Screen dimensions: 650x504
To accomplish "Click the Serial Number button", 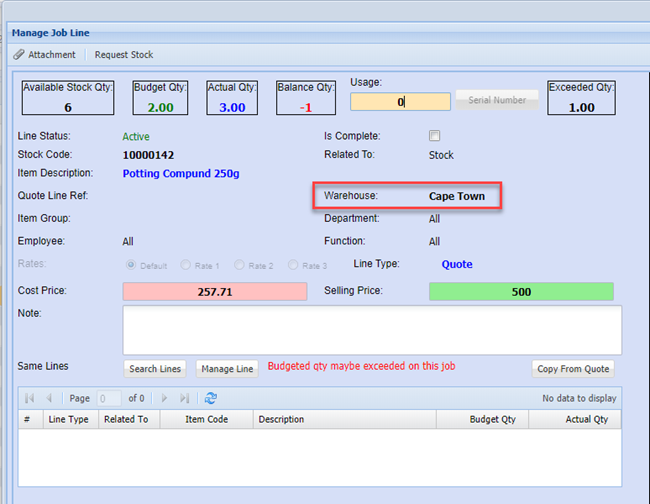I will point(496,100).
